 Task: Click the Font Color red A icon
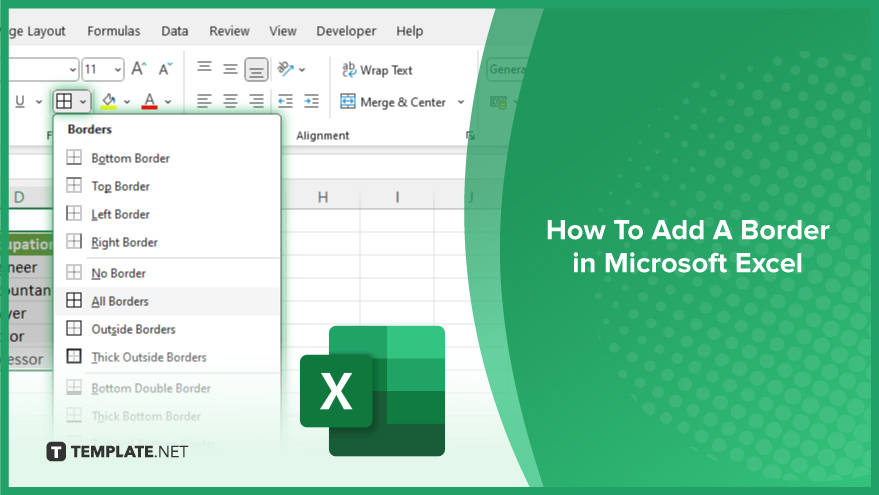(x=149, y=101)
